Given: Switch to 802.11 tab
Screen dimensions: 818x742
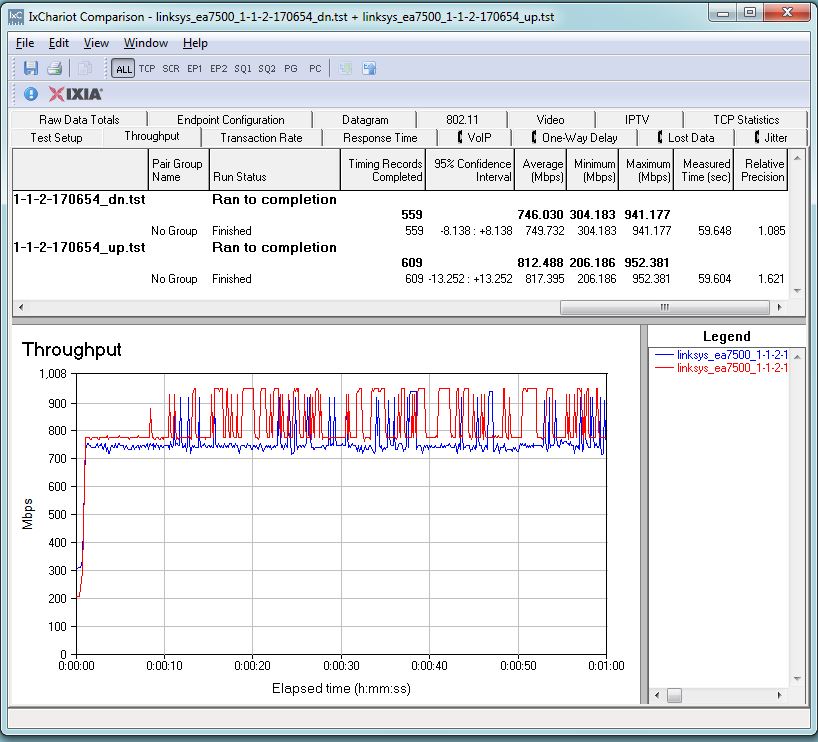Looking at the screenshot, I should (x=462, y=120).
